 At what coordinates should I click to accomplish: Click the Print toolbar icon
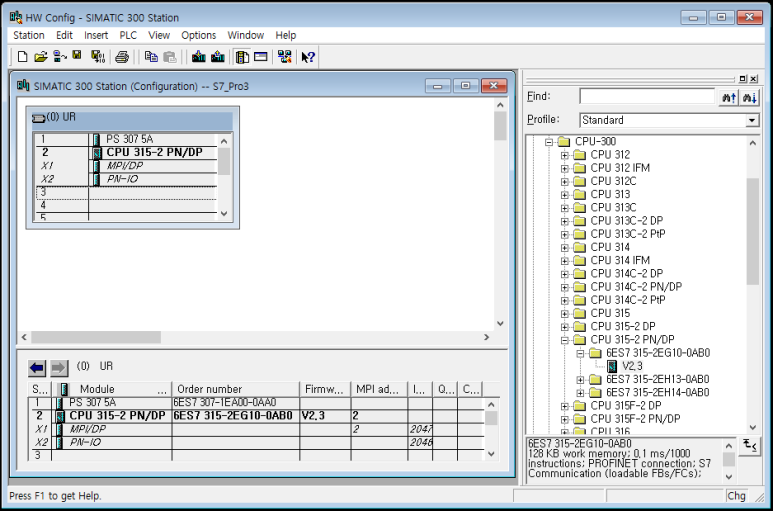coord(122,57)
